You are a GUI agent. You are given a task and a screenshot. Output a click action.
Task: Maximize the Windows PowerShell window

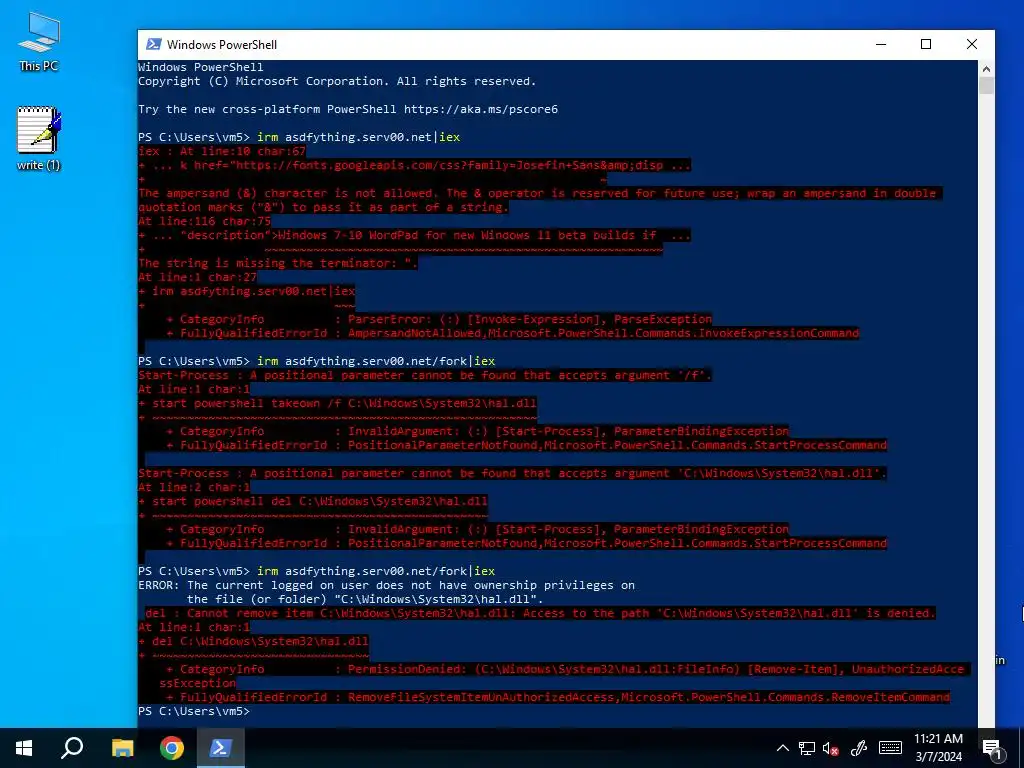pos(926,44)
